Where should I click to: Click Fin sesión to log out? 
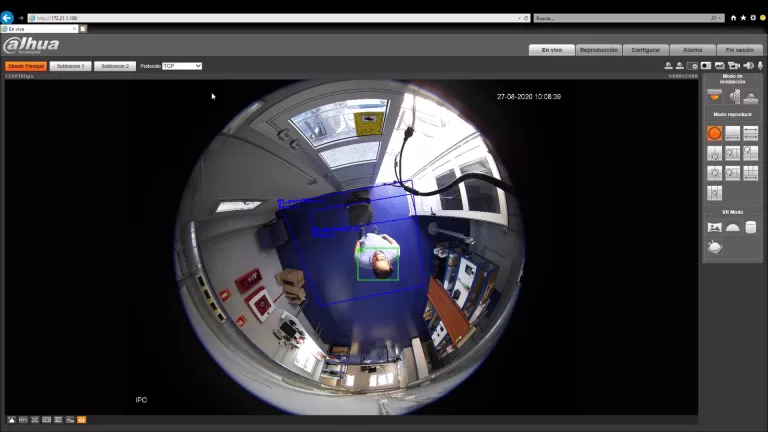tap(740, 50)
